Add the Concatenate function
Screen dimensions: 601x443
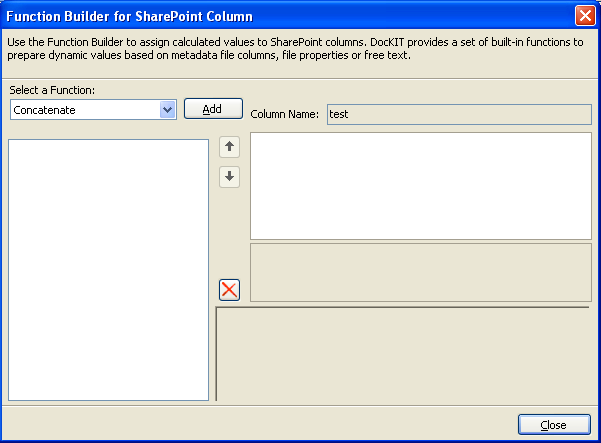point(213,109)
